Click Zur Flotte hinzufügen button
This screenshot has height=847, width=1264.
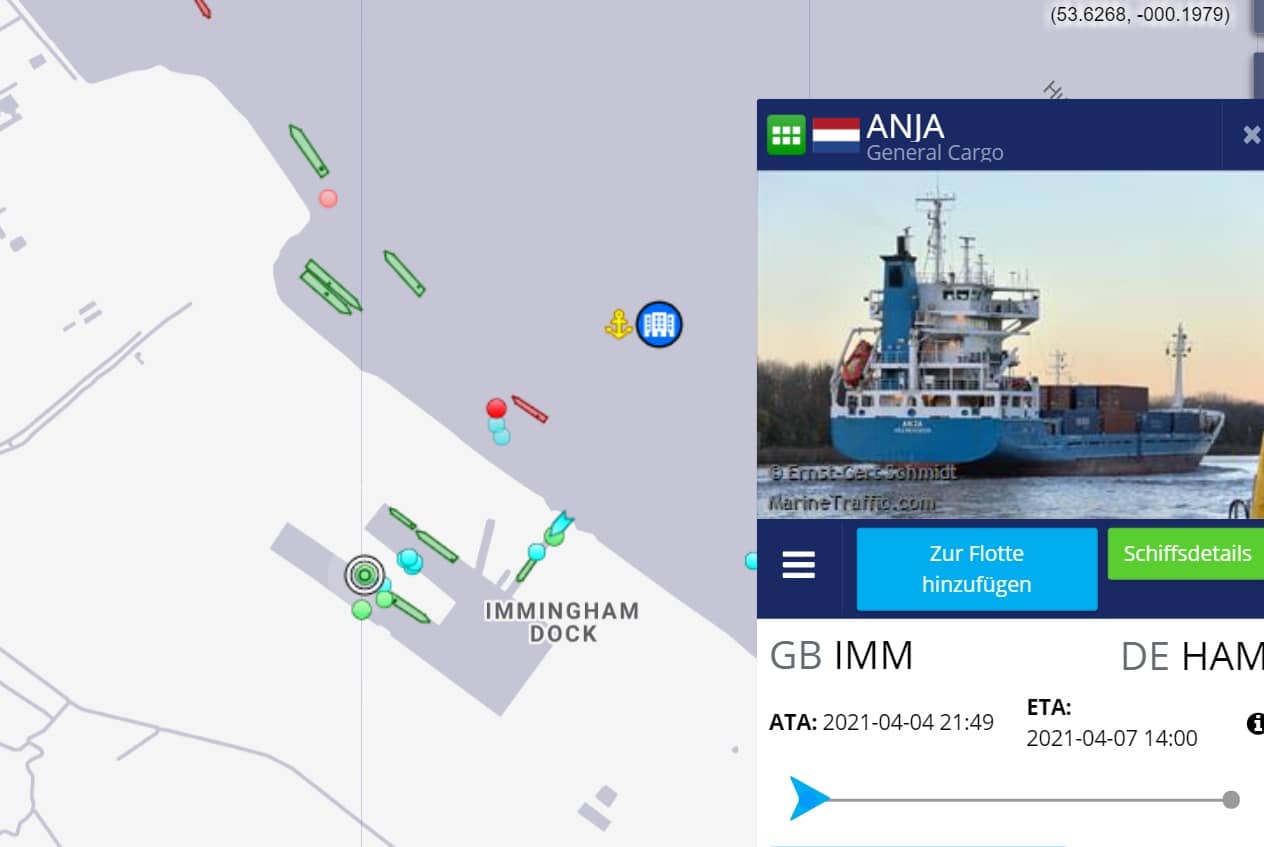pos(976,569)
